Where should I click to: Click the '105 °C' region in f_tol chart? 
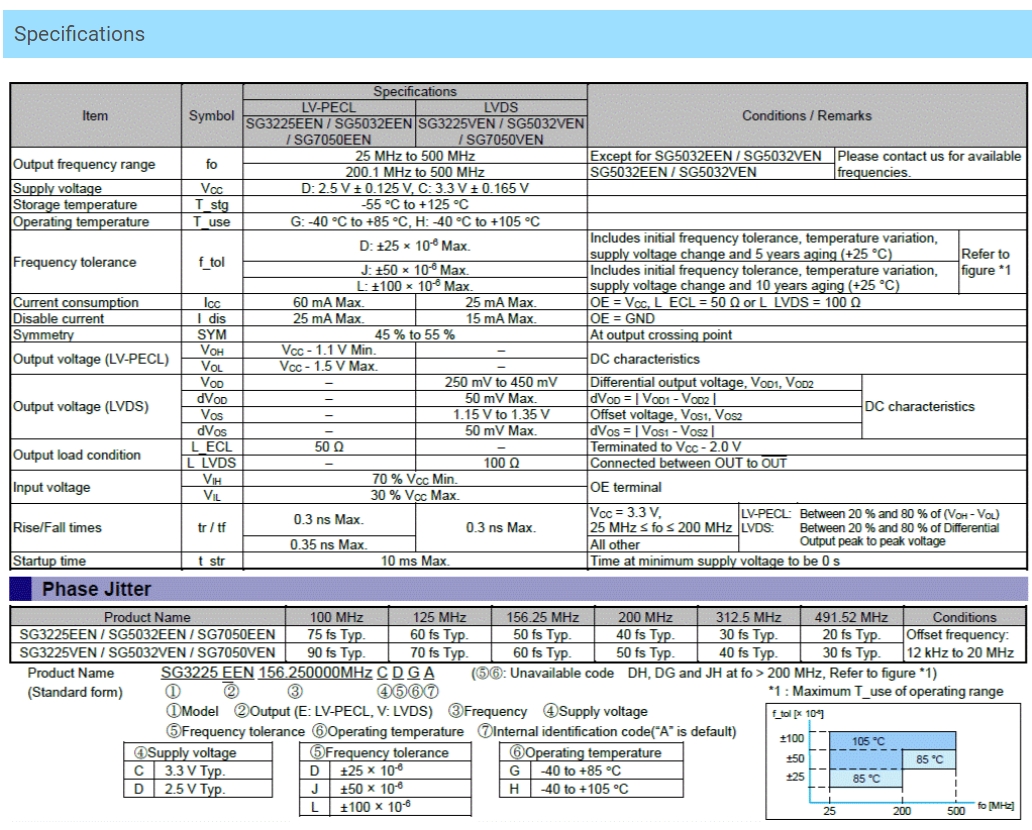point(868,741)
